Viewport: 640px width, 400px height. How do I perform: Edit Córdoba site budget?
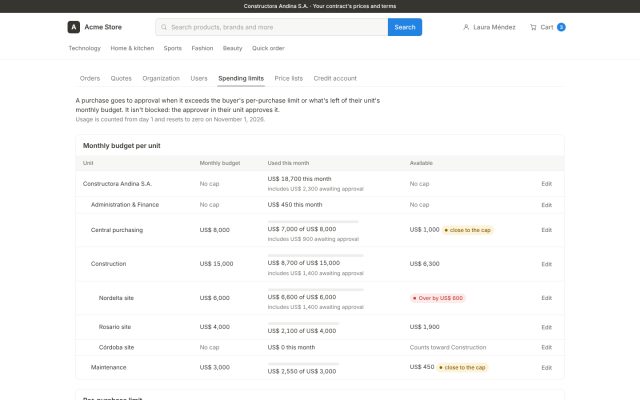tap(547, 347)
